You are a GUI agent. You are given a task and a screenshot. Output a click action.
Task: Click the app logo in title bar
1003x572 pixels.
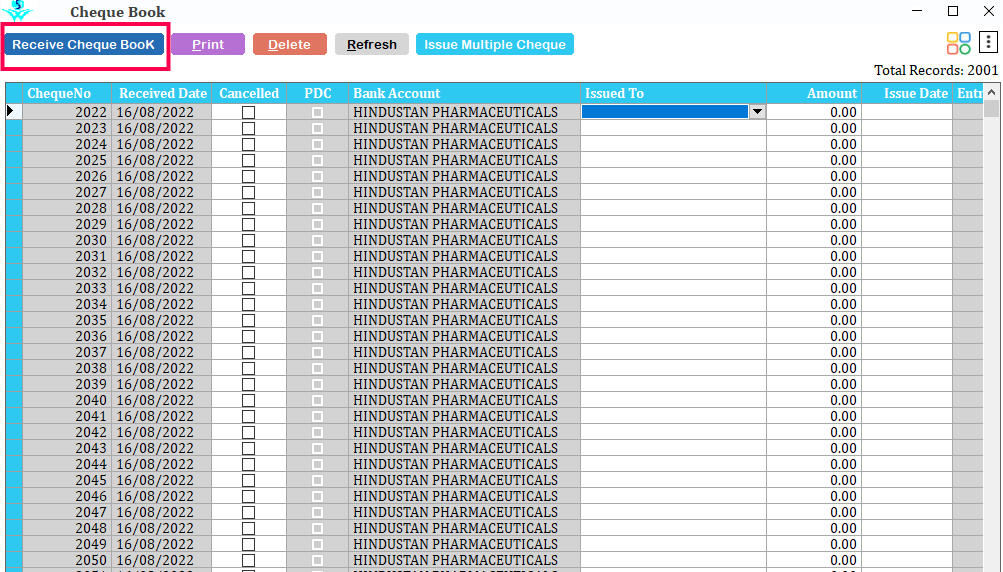click(x=17, y=10)
